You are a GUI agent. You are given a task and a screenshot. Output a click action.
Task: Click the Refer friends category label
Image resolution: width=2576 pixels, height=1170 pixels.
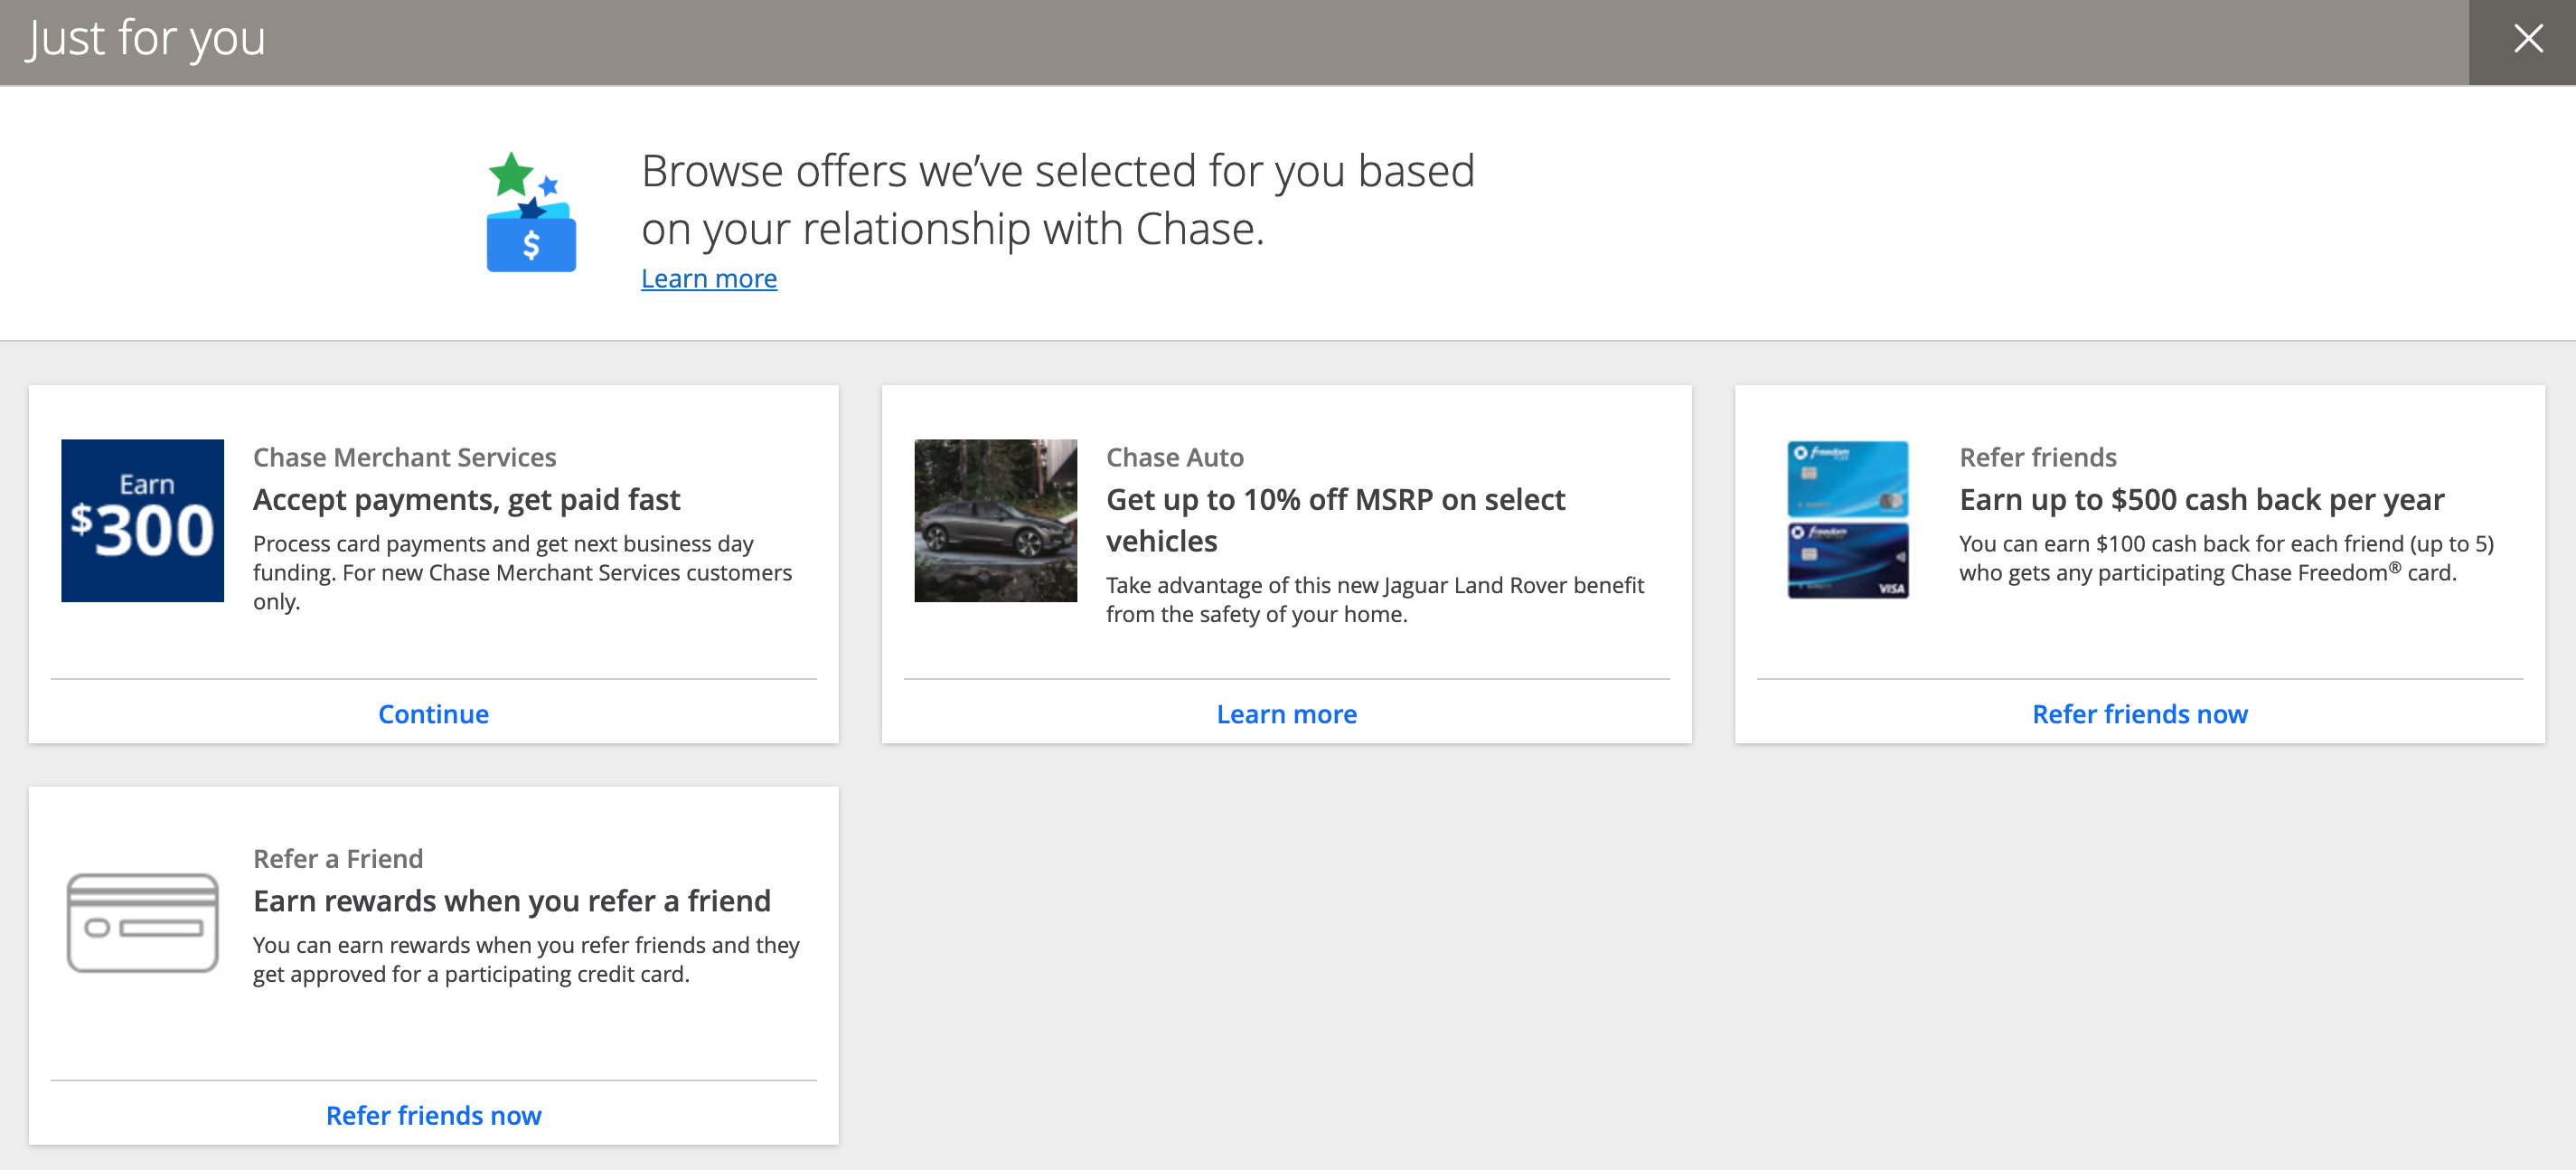pyautogui.click(x=2037, y=458)
